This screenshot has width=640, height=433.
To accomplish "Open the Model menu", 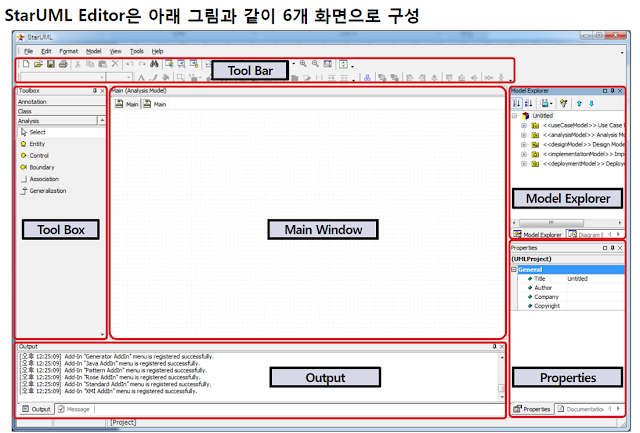I will (x=93, y=51).
